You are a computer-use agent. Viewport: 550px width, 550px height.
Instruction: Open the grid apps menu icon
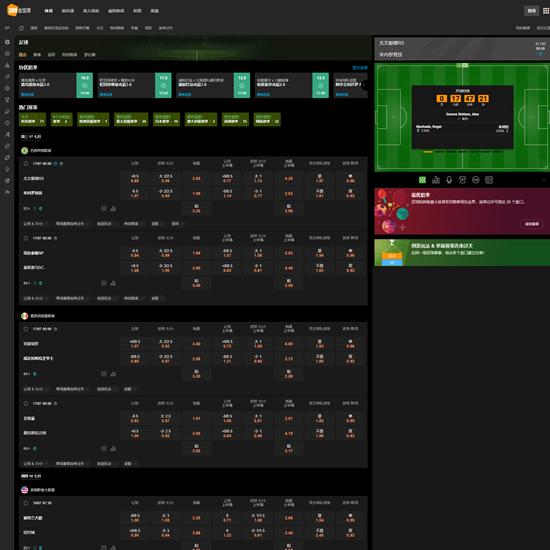[x=546, y=11]
